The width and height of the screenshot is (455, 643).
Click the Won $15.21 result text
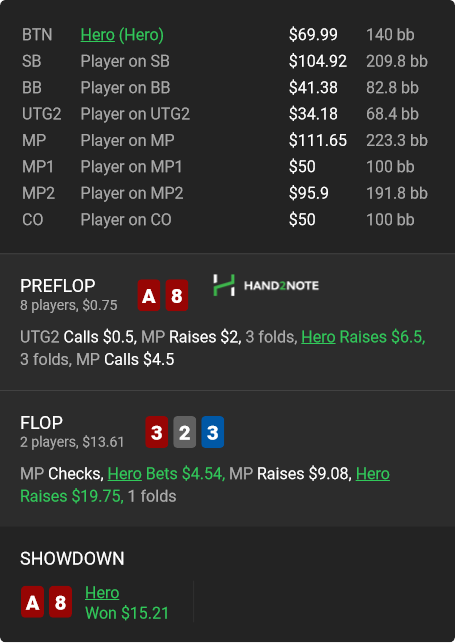(x=127, y=613)
